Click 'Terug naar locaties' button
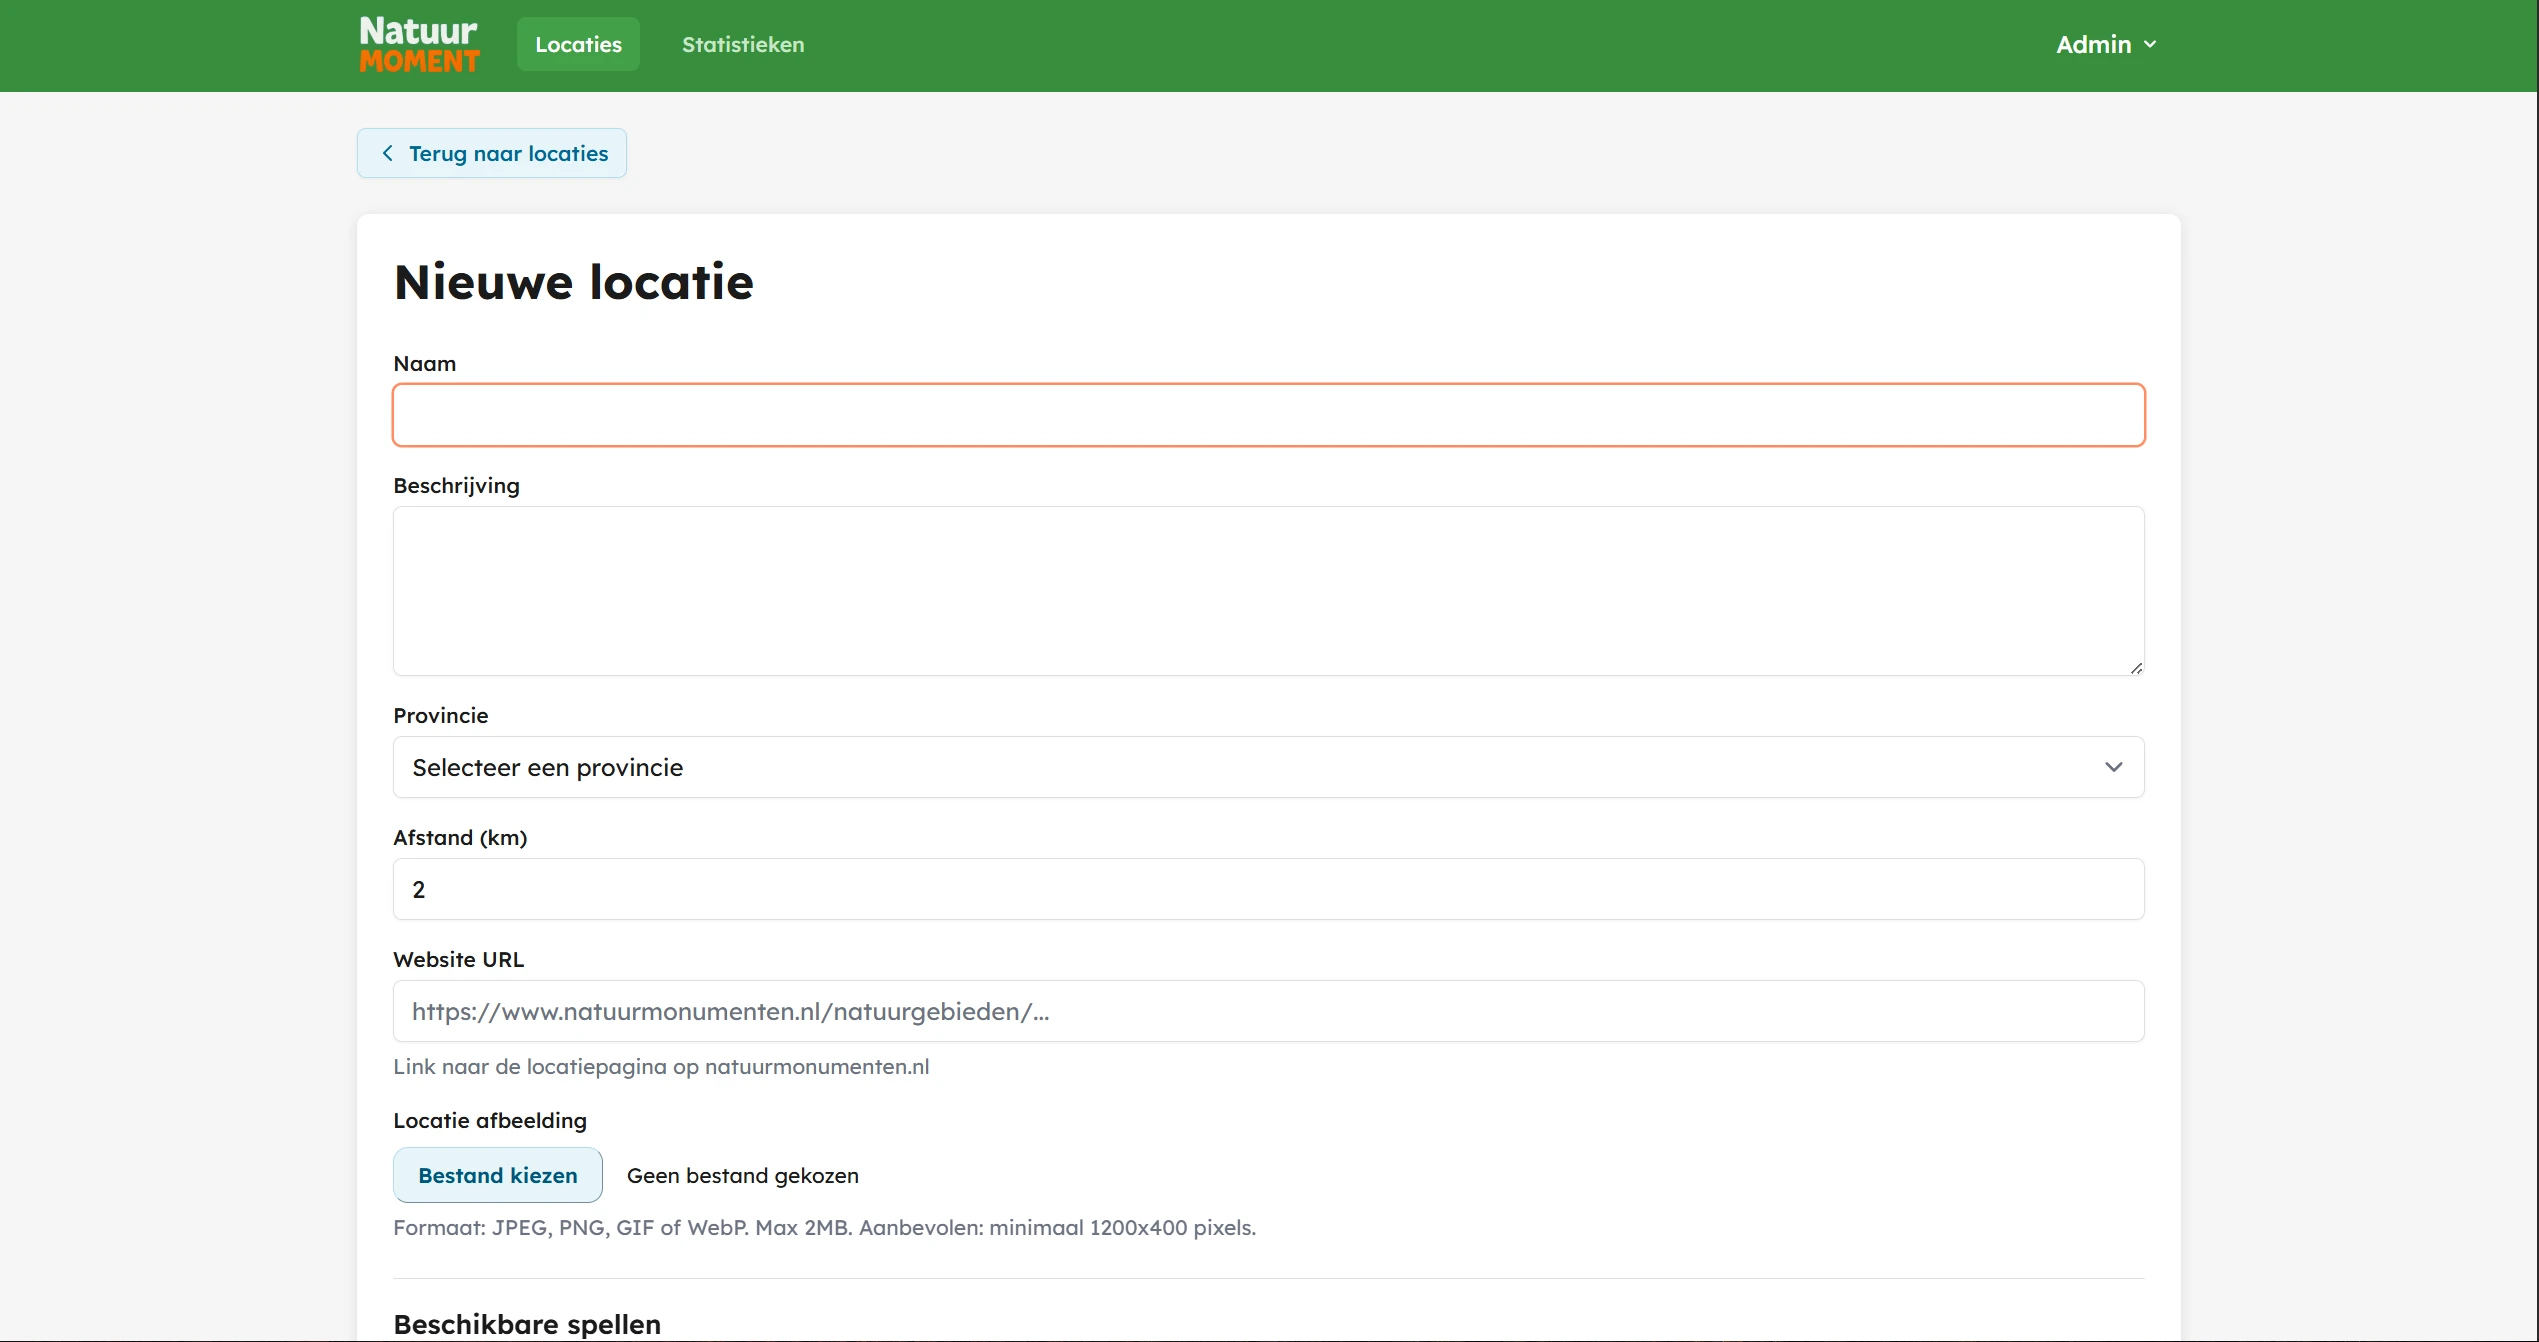The width and height of the screenshot is (2539, 1342). pos(490,152)
